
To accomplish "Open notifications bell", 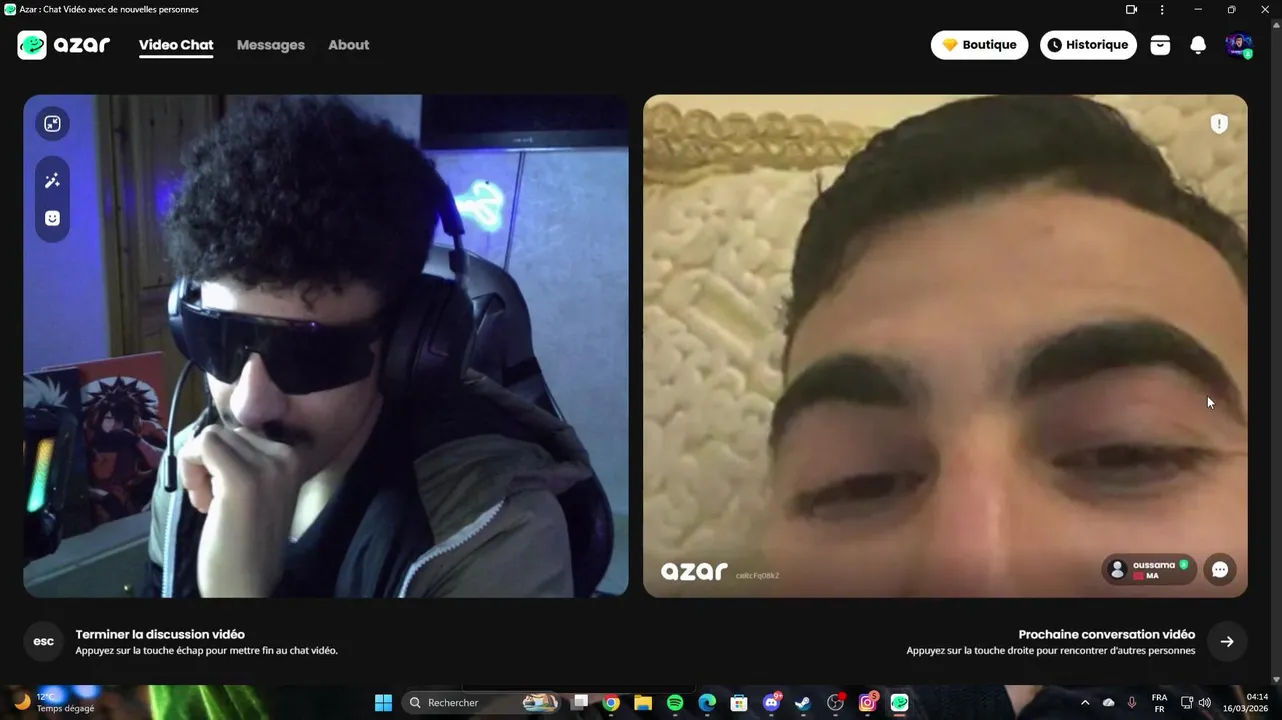I will (1198, 45).
